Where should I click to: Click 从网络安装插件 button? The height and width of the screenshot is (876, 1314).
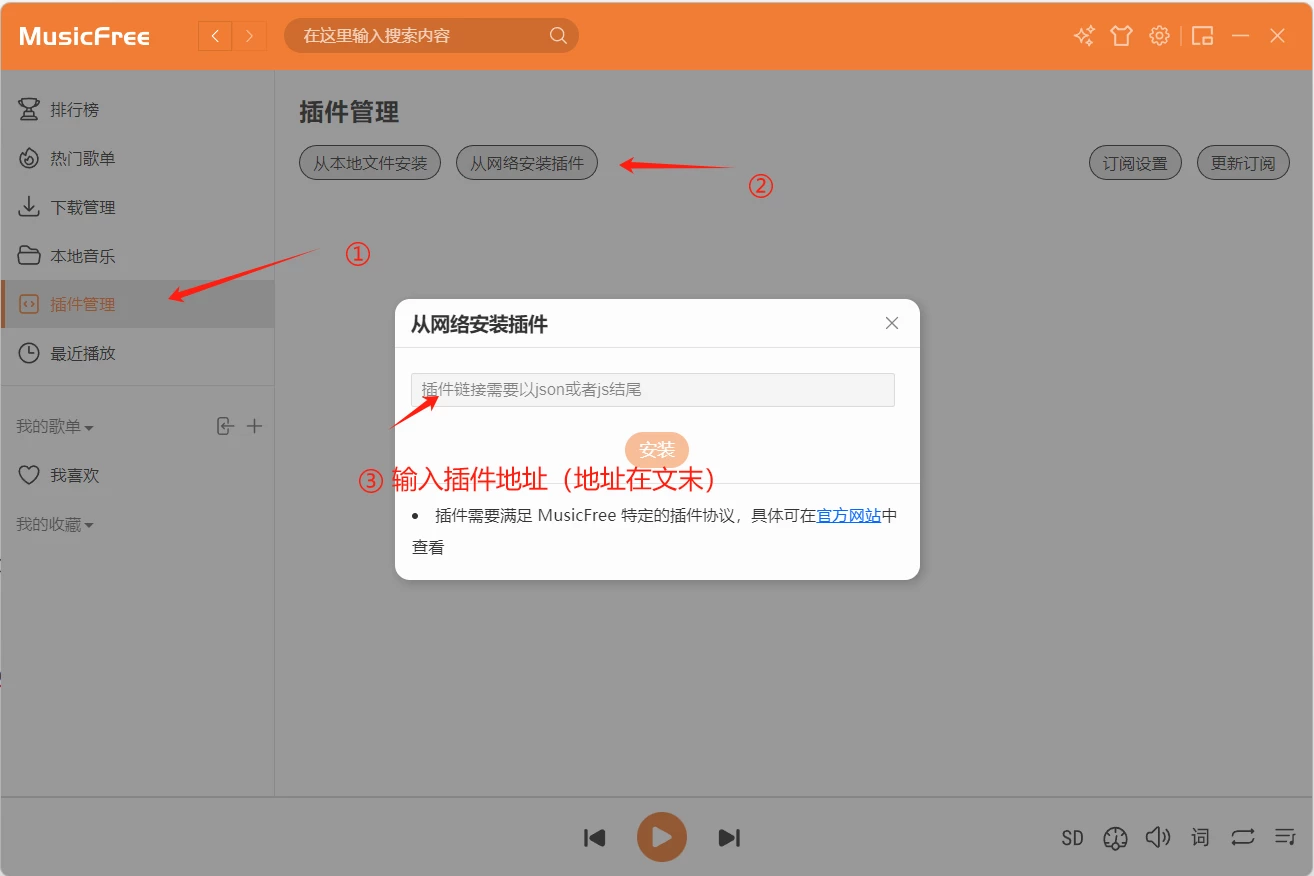coord(527,163)
